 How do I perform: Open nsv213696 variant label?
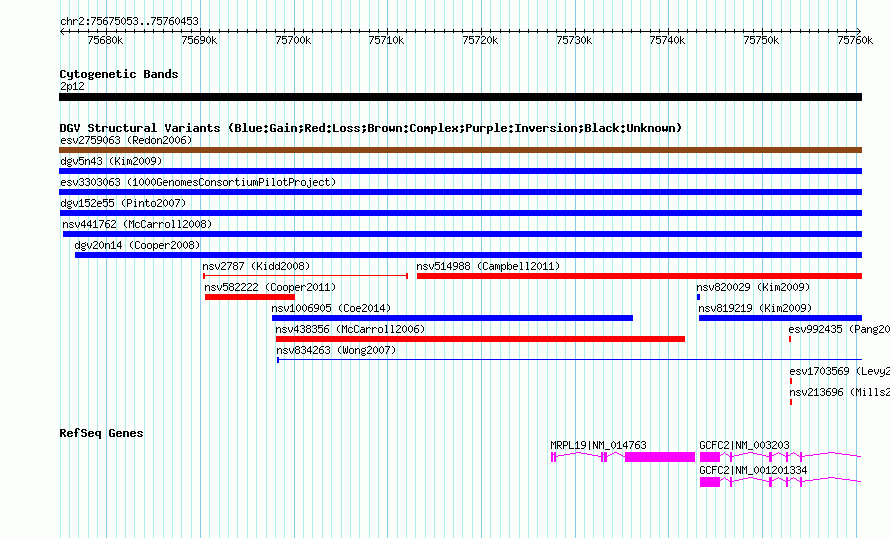coord(839,392)
